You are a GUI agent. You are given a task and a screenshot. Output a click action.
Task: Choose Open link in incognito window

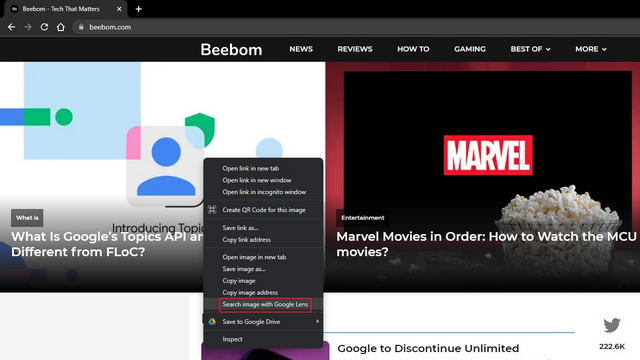[263, 192]
